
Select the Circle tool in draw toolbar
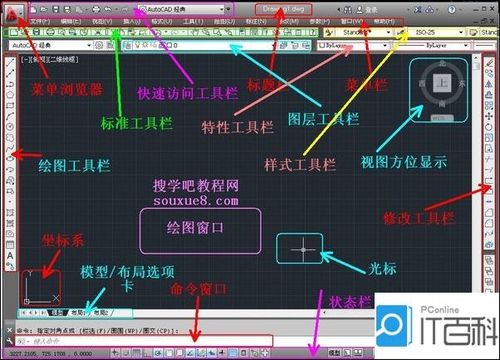pyautogui.click(x=10, y=127)
